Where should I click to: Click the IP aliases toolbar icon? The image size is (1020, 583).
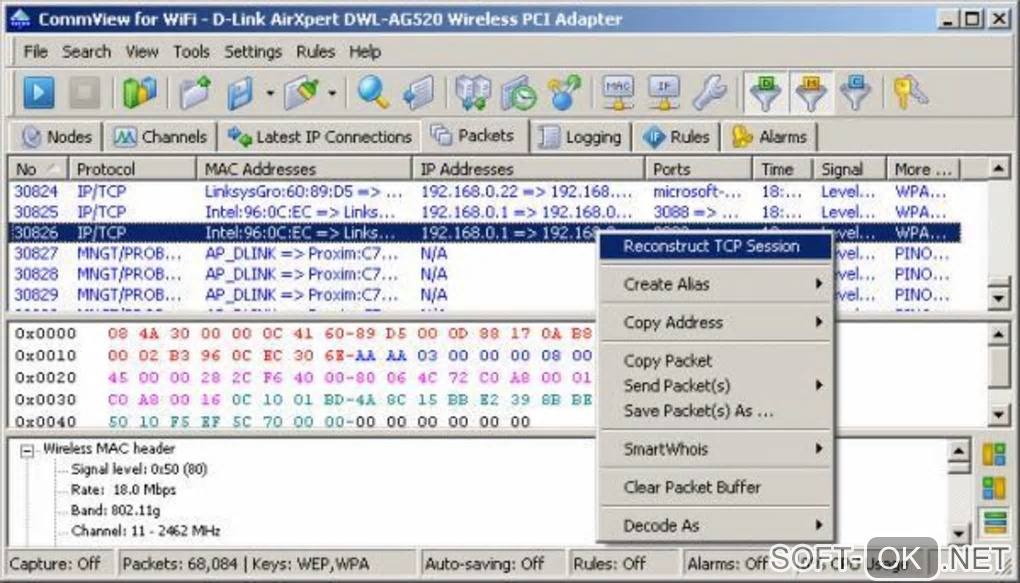click(x=664, y=92)
